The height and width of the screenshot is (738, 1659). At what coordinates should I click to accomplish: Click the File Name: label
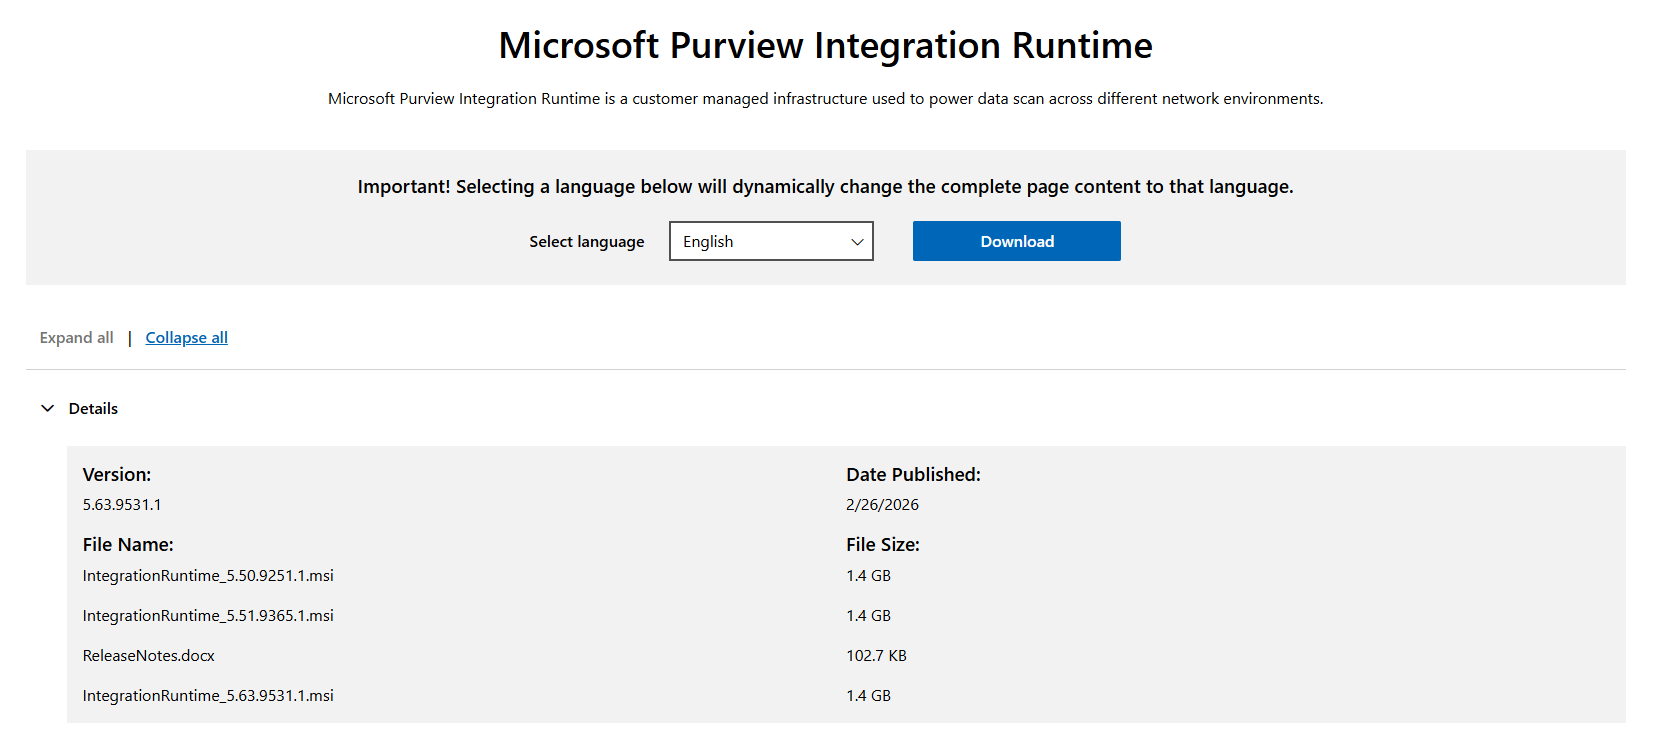tap(128, 545)
